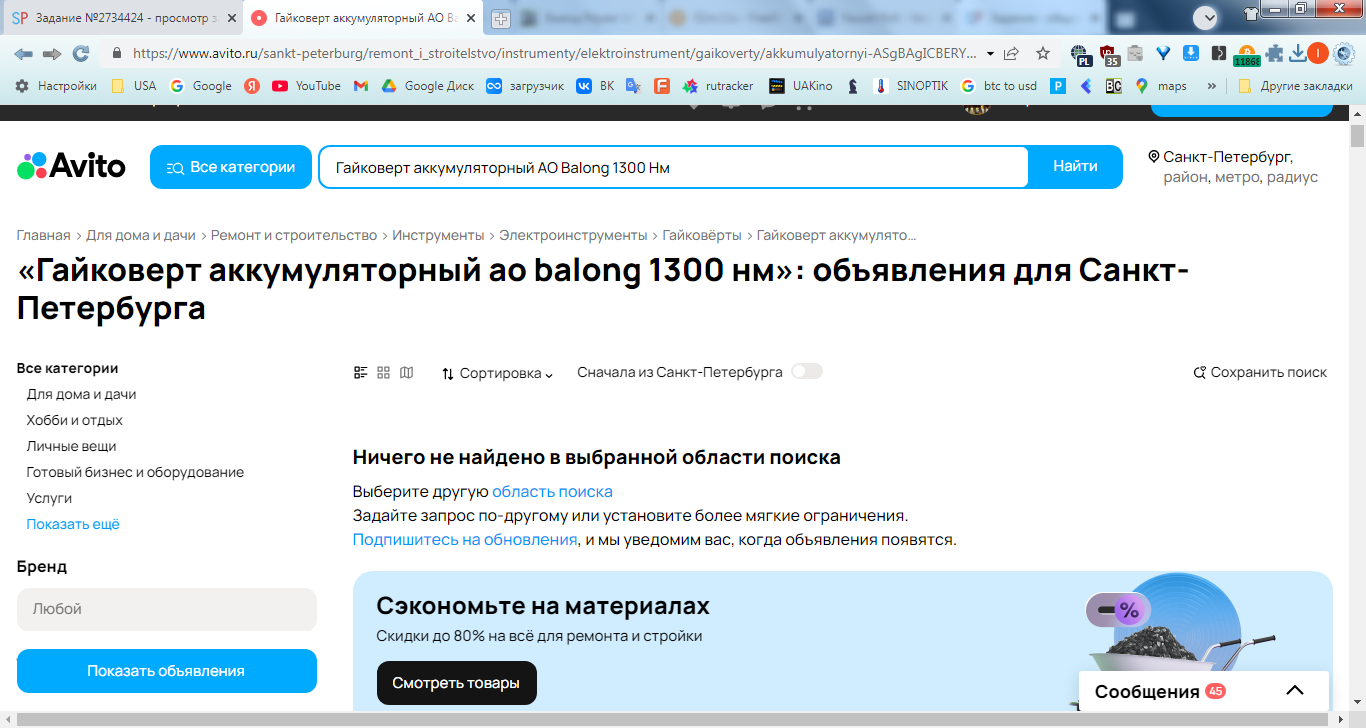The width and height of the screenshot is (1366, 728).
Task: Click the browser URL address bar
Action: 553,53
